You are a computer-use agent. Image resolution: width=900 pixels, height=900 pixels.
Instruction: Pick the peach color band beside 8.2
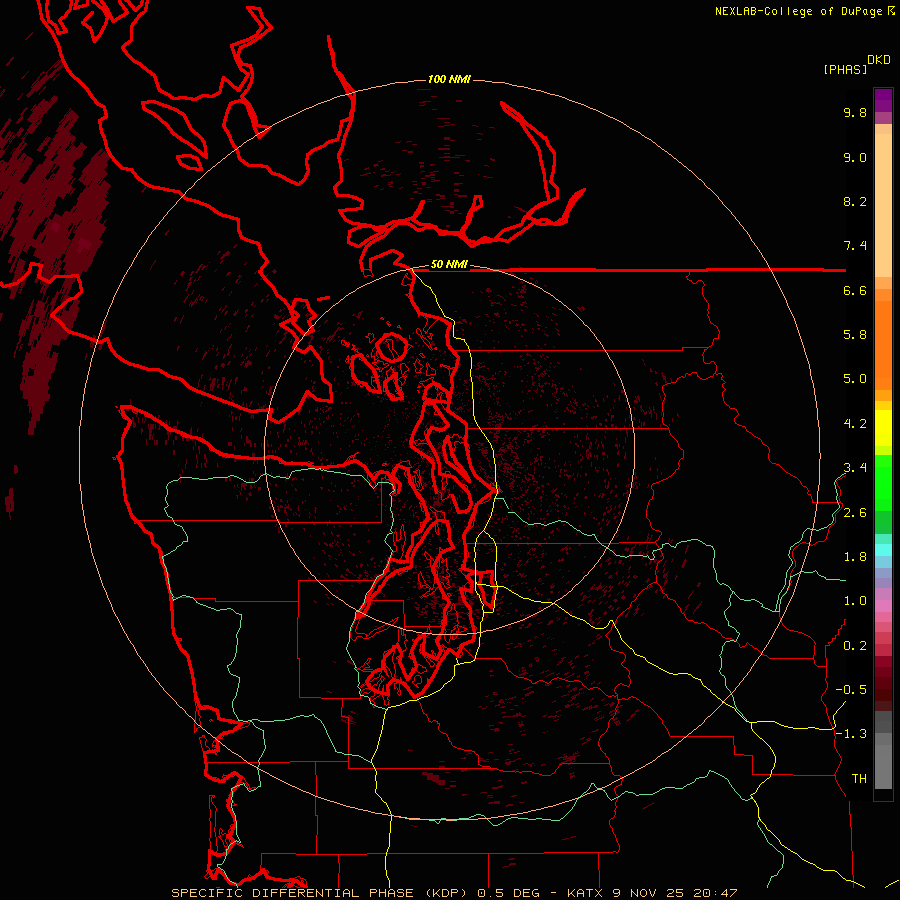pos(883,205)
